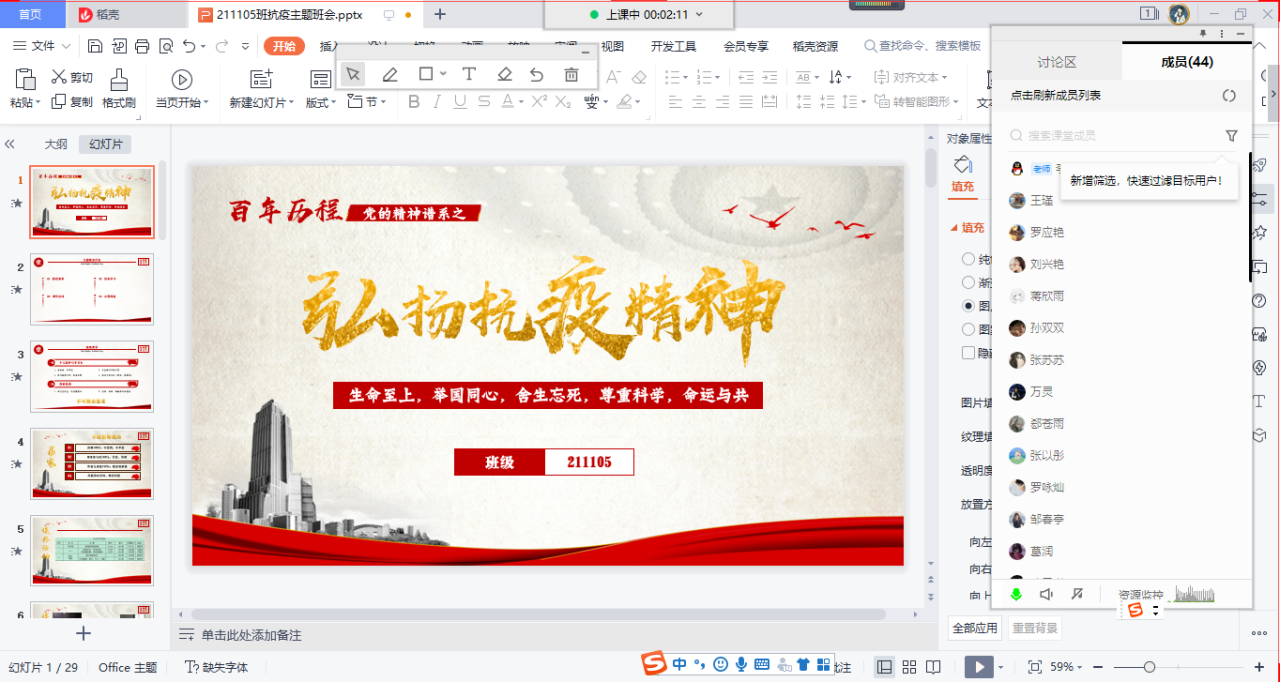Enable the 隐藏 checkbox below fill options
1280x682 pixels.
(968, 352)
